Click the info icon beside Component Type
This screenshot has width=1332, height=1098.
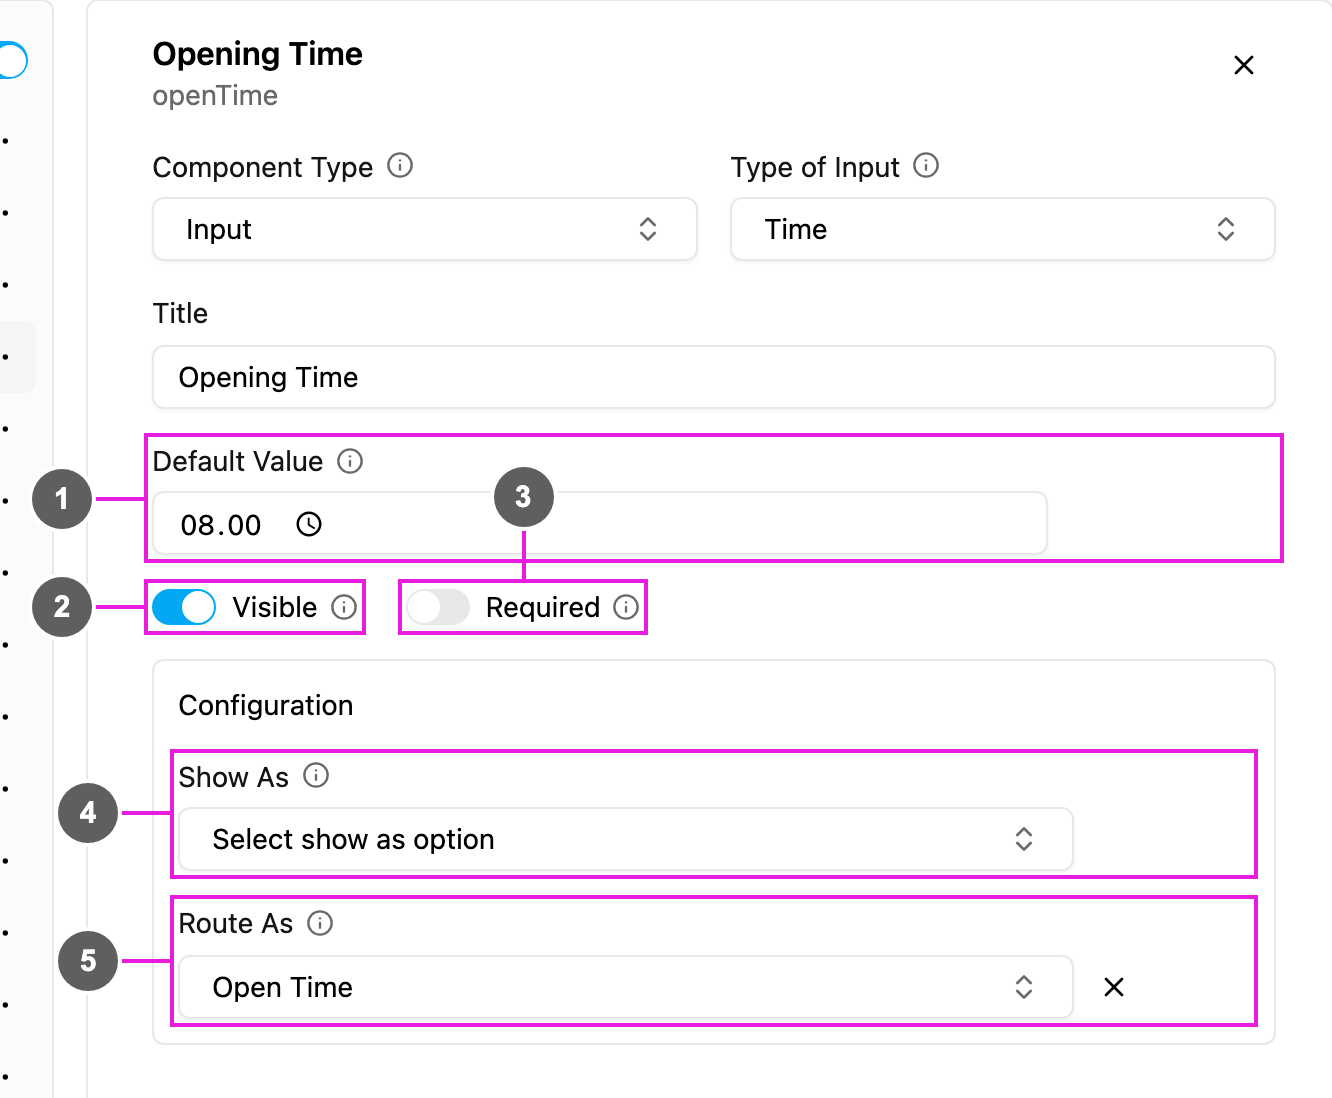tap(400, 165)
